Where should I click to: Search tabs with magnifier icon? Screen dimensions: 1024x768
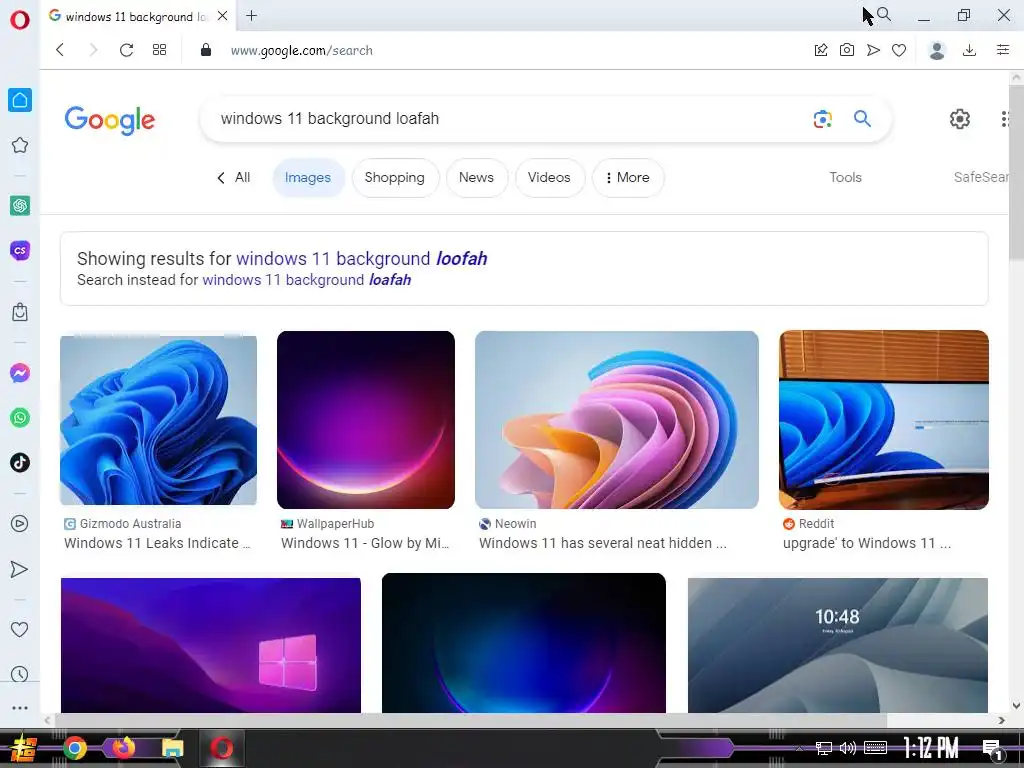(x=884, y=14)
